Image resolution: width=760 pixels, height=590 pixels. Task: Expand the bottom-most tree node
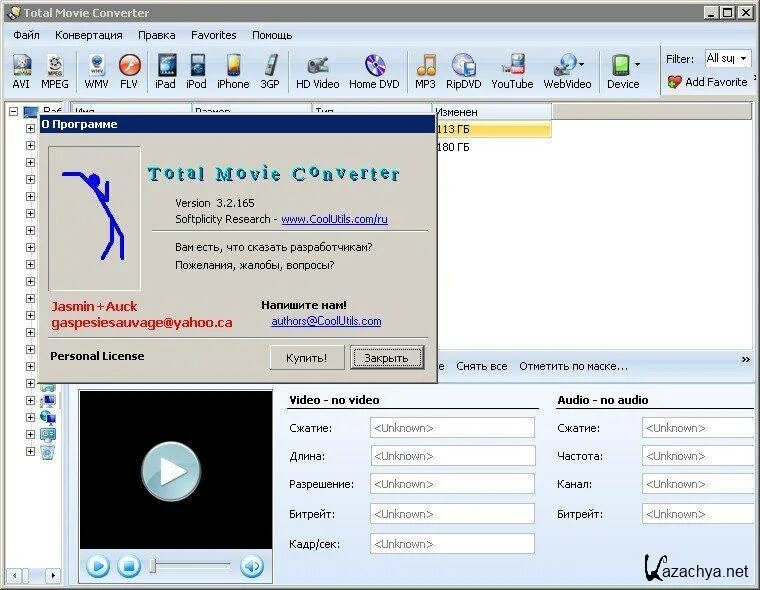coord(30,451)
